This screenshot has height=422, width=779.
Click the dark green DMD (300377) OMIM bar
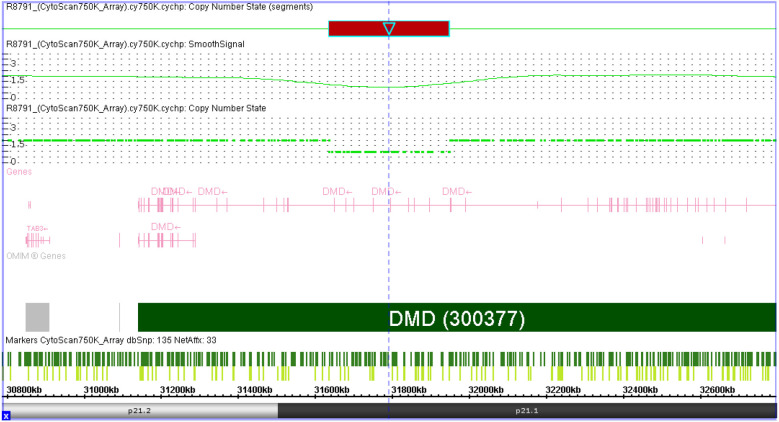(x=457, y=317)
